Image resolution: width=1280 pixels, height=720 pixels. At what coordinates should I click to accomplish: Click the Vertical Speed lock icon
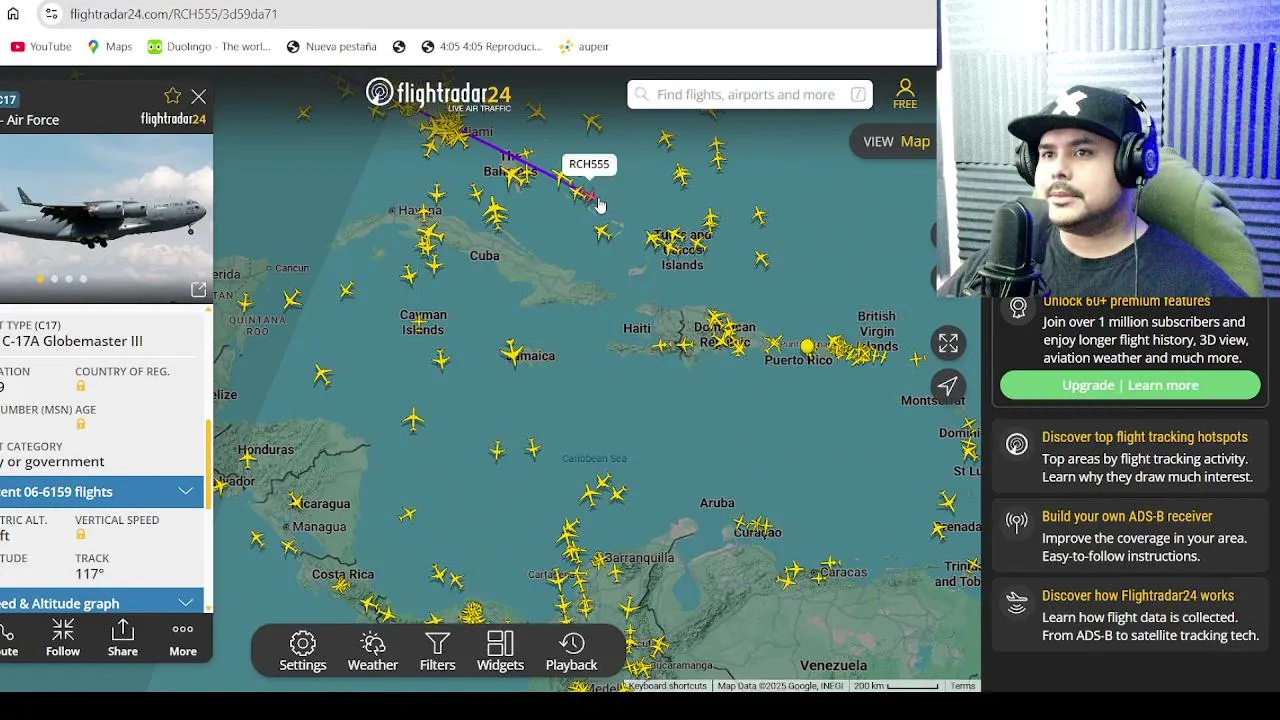[x=81, y=535]
